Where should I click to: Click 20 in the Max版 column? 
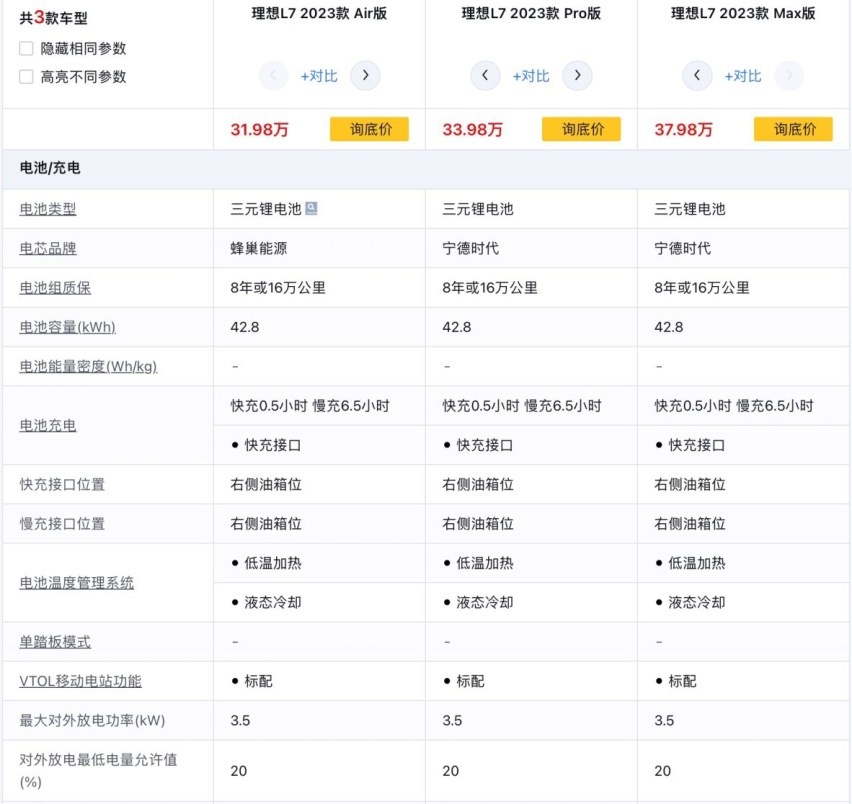[662, 771]
